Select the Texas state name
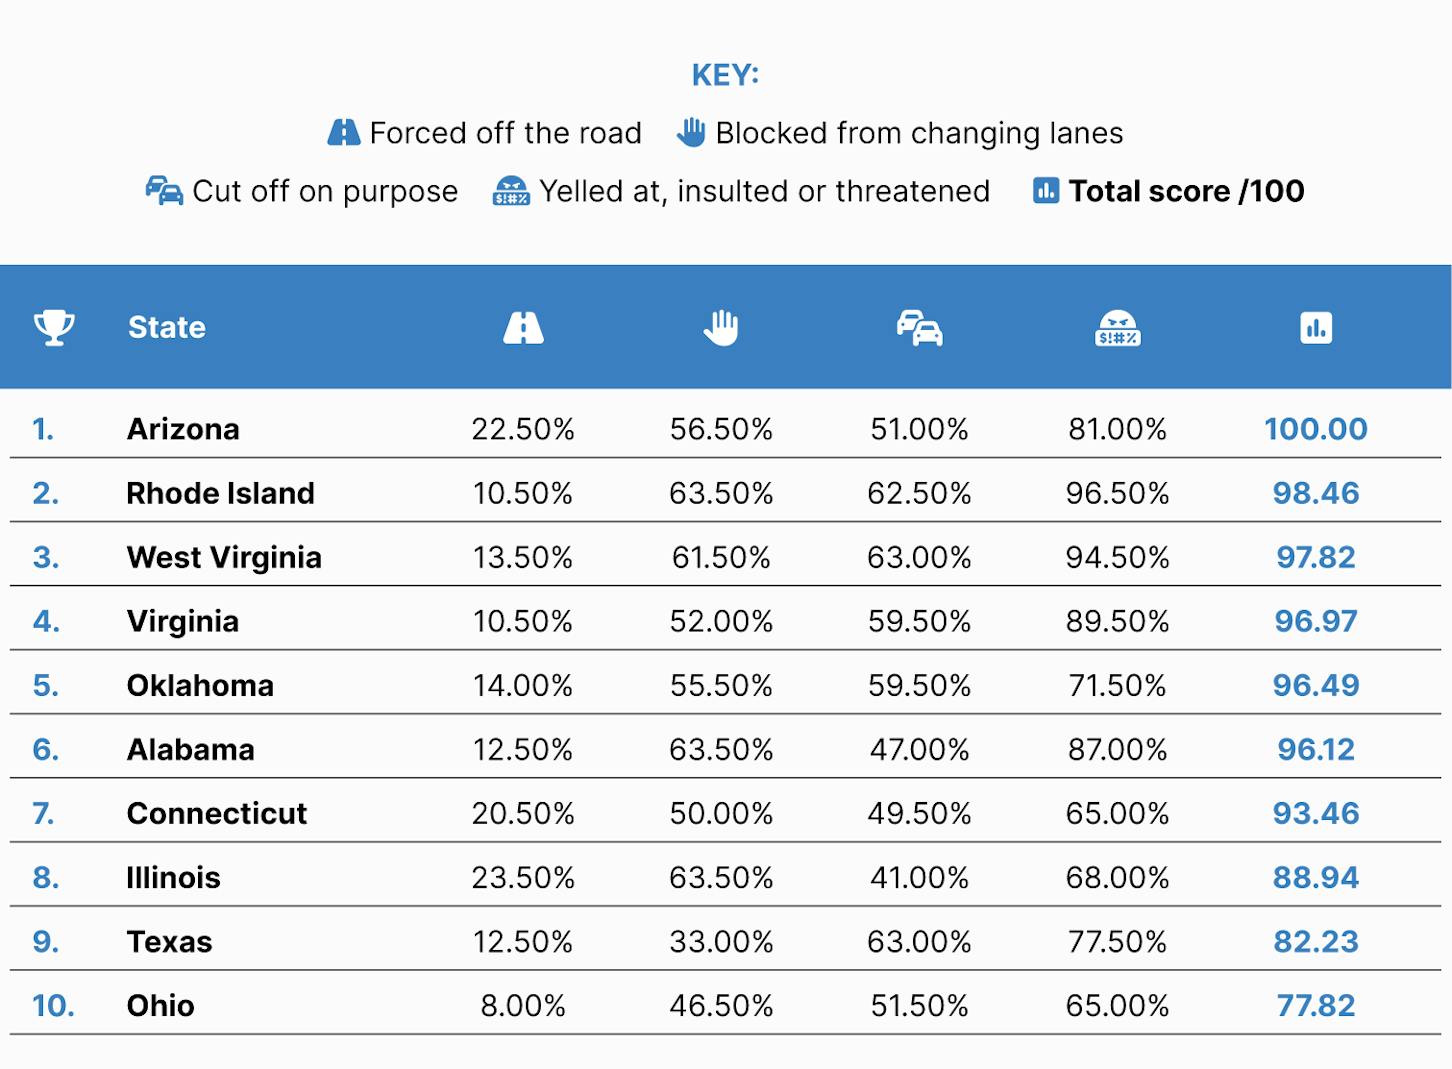 (x=169, y=941)
